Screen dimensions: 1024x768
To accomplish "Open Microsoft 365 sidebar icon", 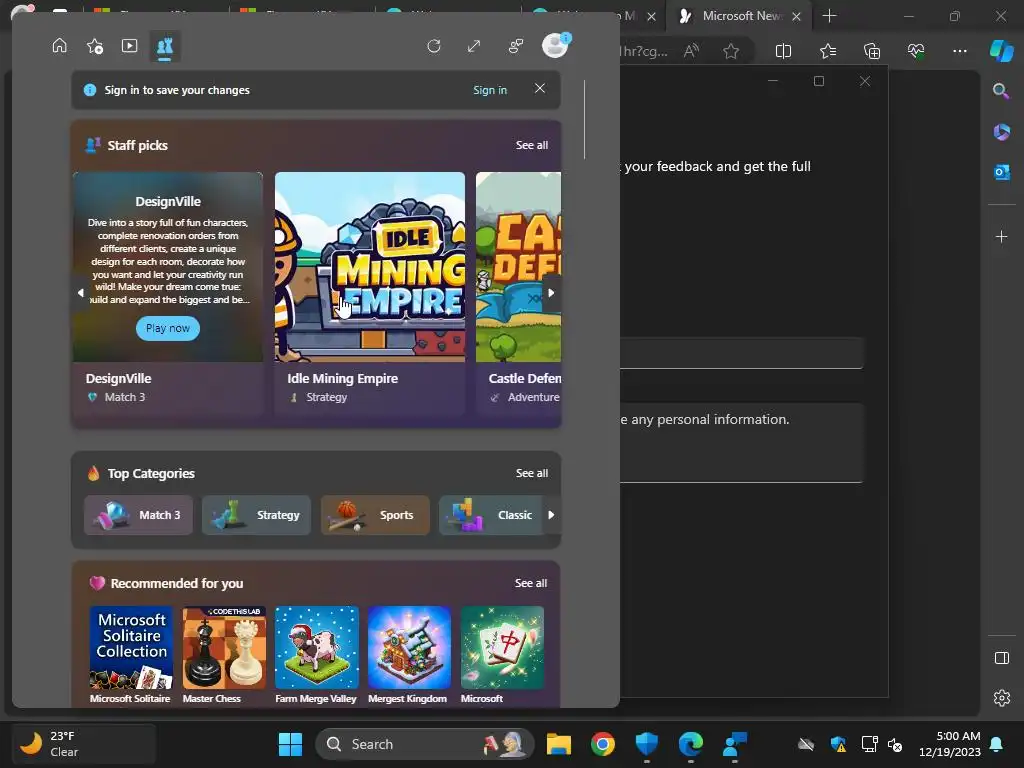I will click(x=1001, y=131).
